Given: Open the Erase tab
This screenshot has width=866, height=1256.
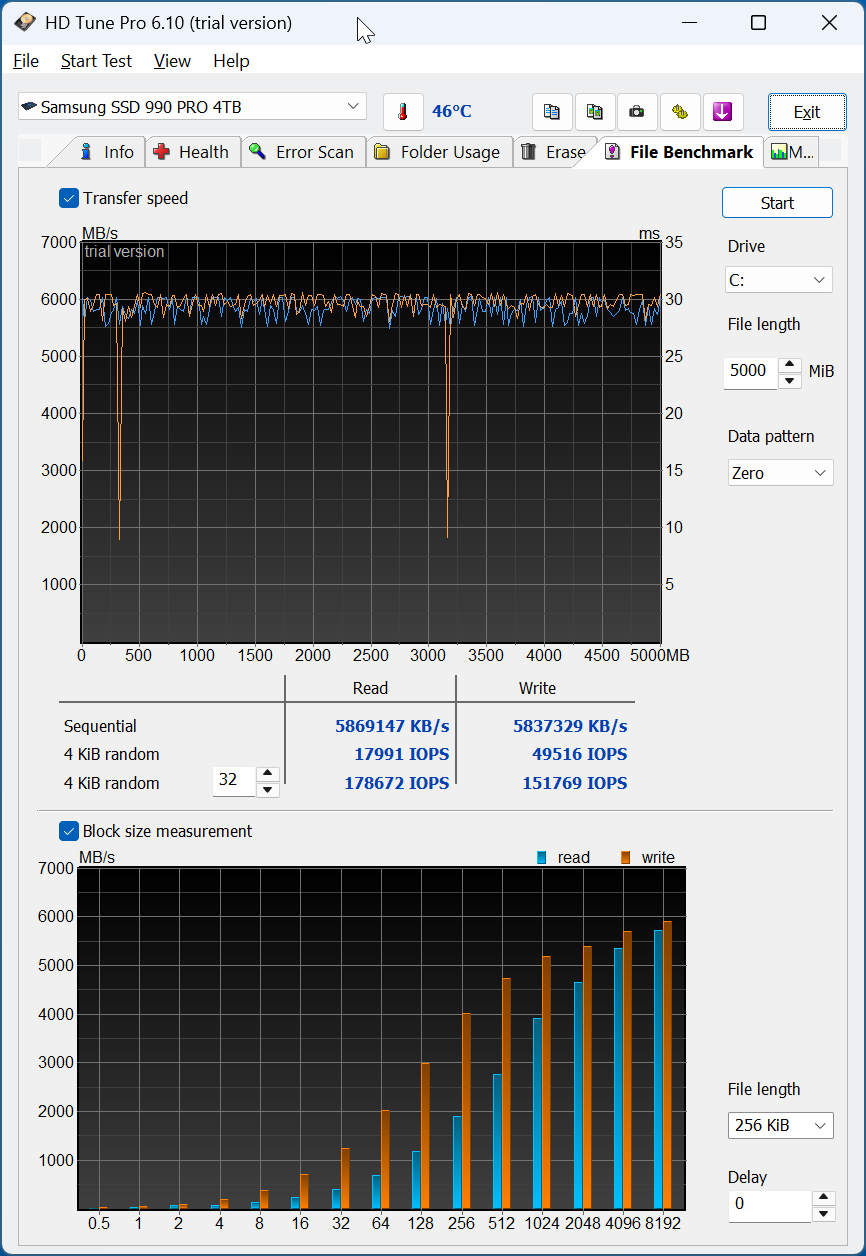Looking at the screenshot, I should coord(554,152).
